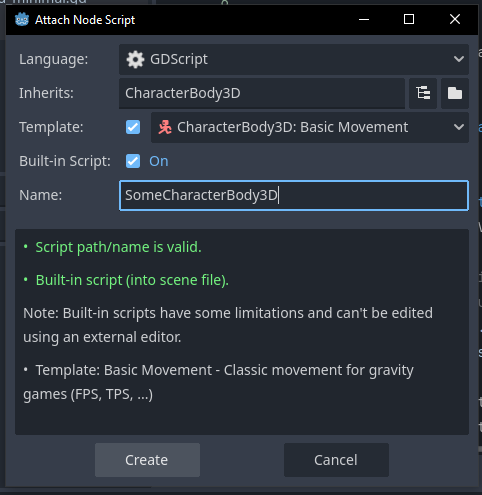Minimize the Attach Node Script window
The width and height of the screenshot is (482, 495).
[x=364, y=19]
